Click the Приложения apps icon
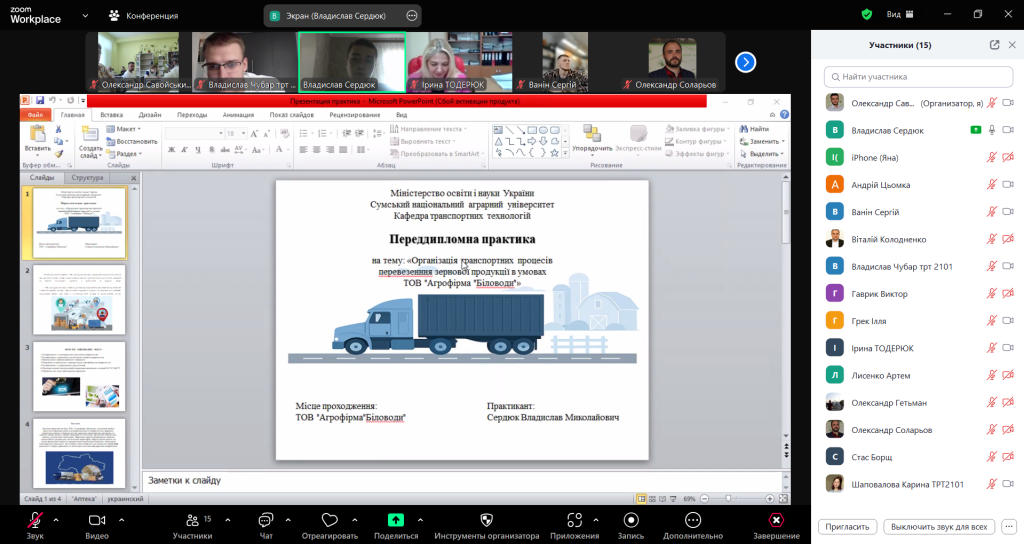This screenshot has height=544, width=1024. [x=575, y=520]
